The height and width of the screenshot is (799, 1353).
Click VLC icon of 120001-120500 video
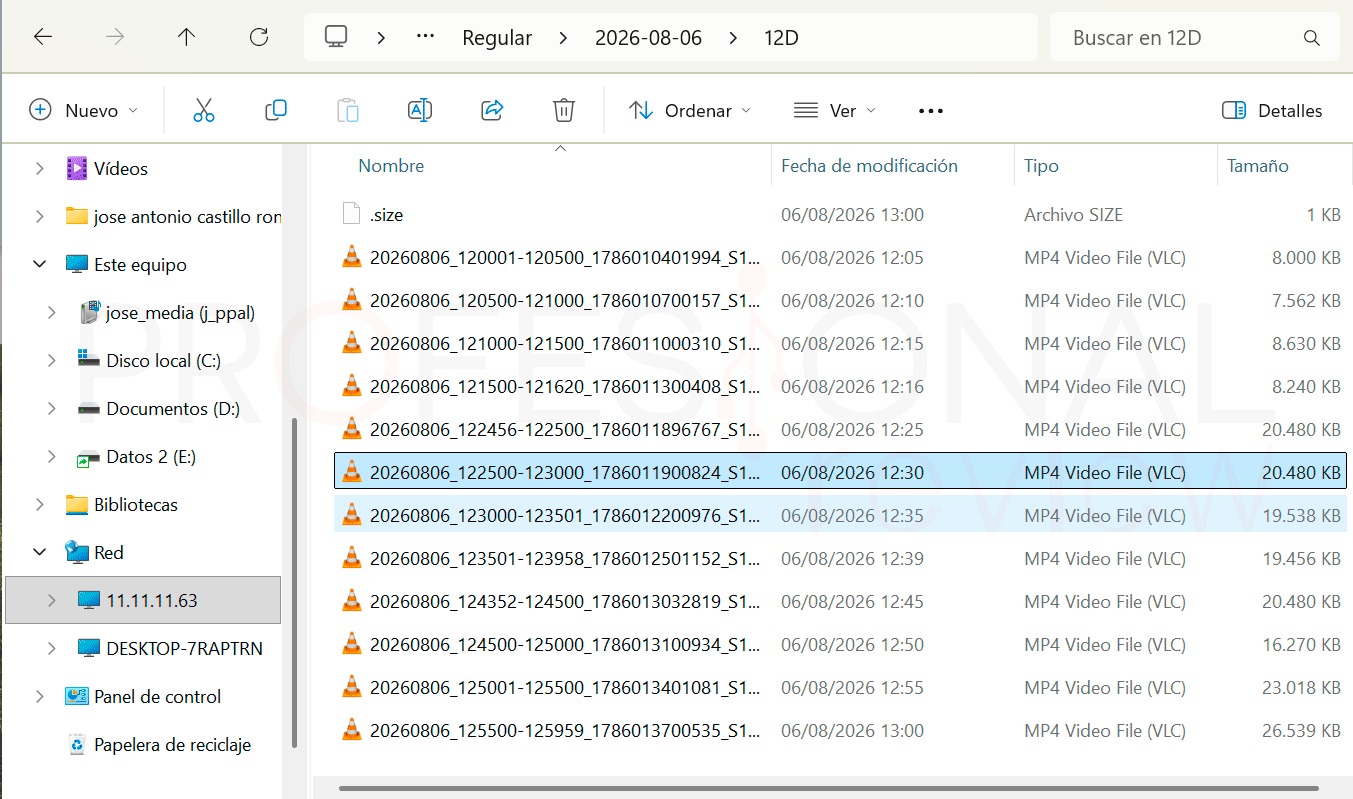click(x=351, y=257)
